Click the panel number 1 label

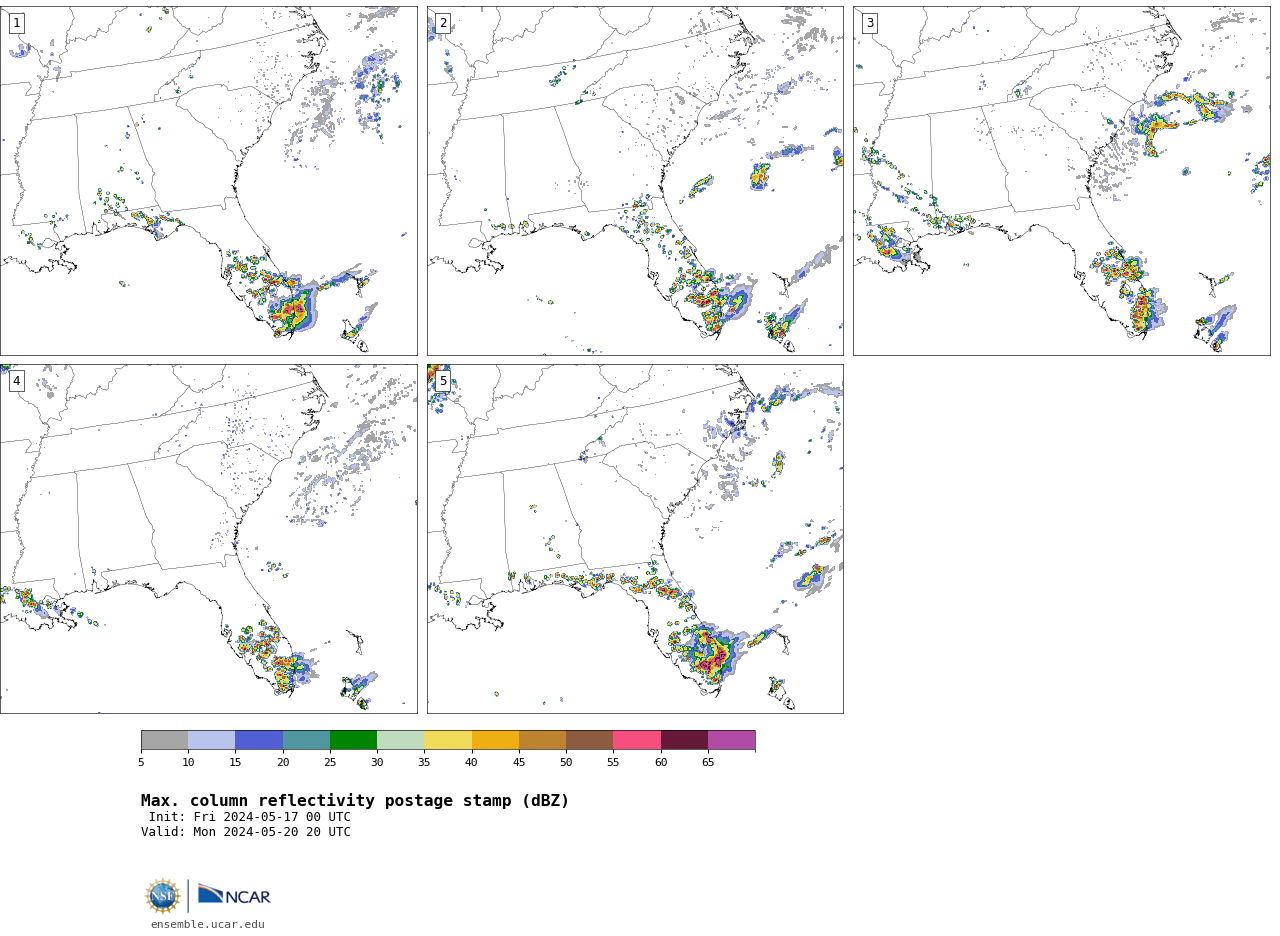(x=16, y=23)
